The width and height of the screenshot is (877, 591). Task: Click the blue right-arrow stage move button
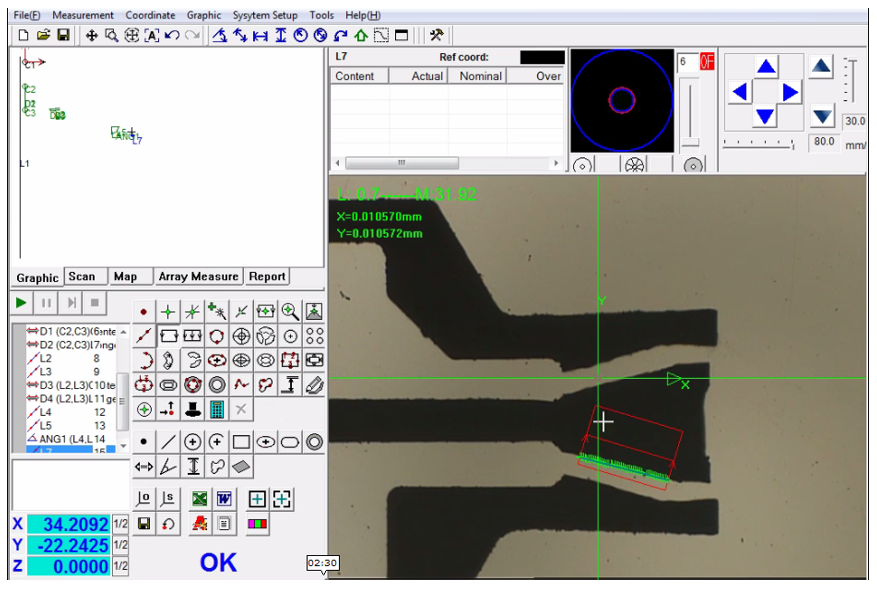790,92
